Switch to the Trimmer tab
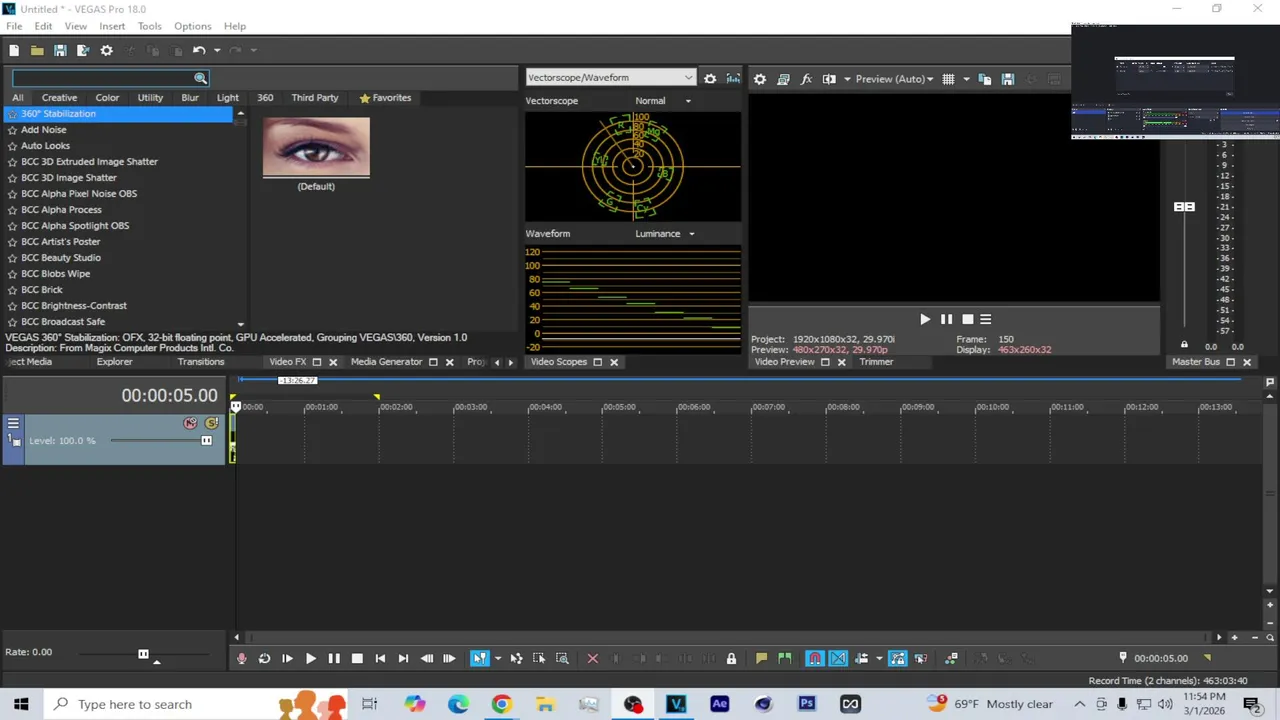Screen dimensions: 1280x720 click(x=876, y=362)
